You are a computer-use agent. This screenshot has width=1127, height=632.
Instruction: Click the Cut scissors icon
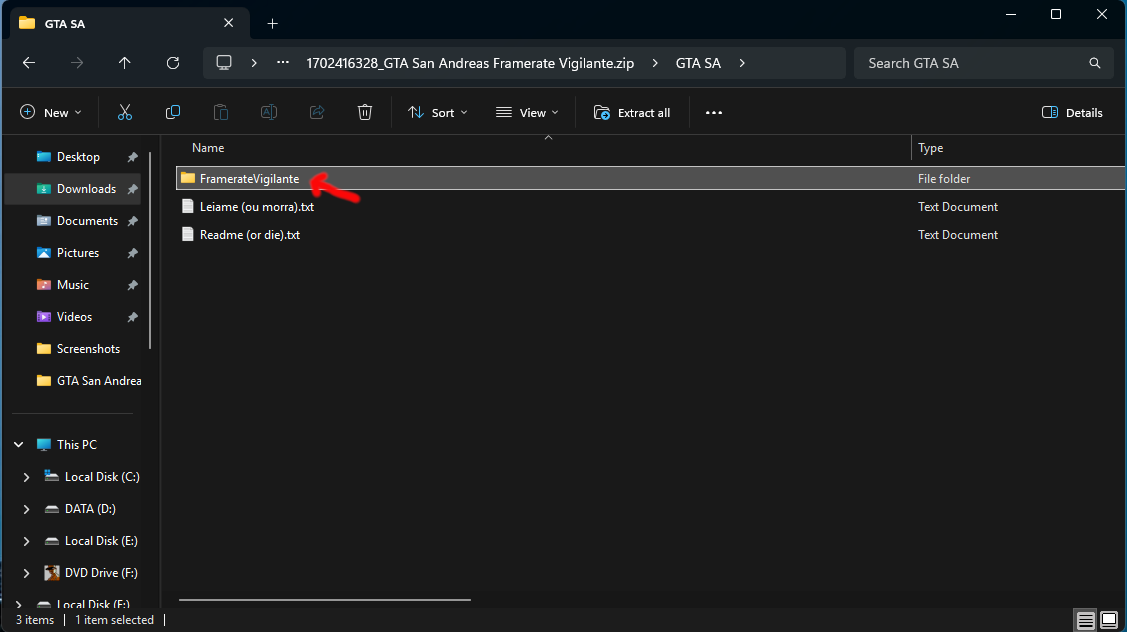click(125, 112)
